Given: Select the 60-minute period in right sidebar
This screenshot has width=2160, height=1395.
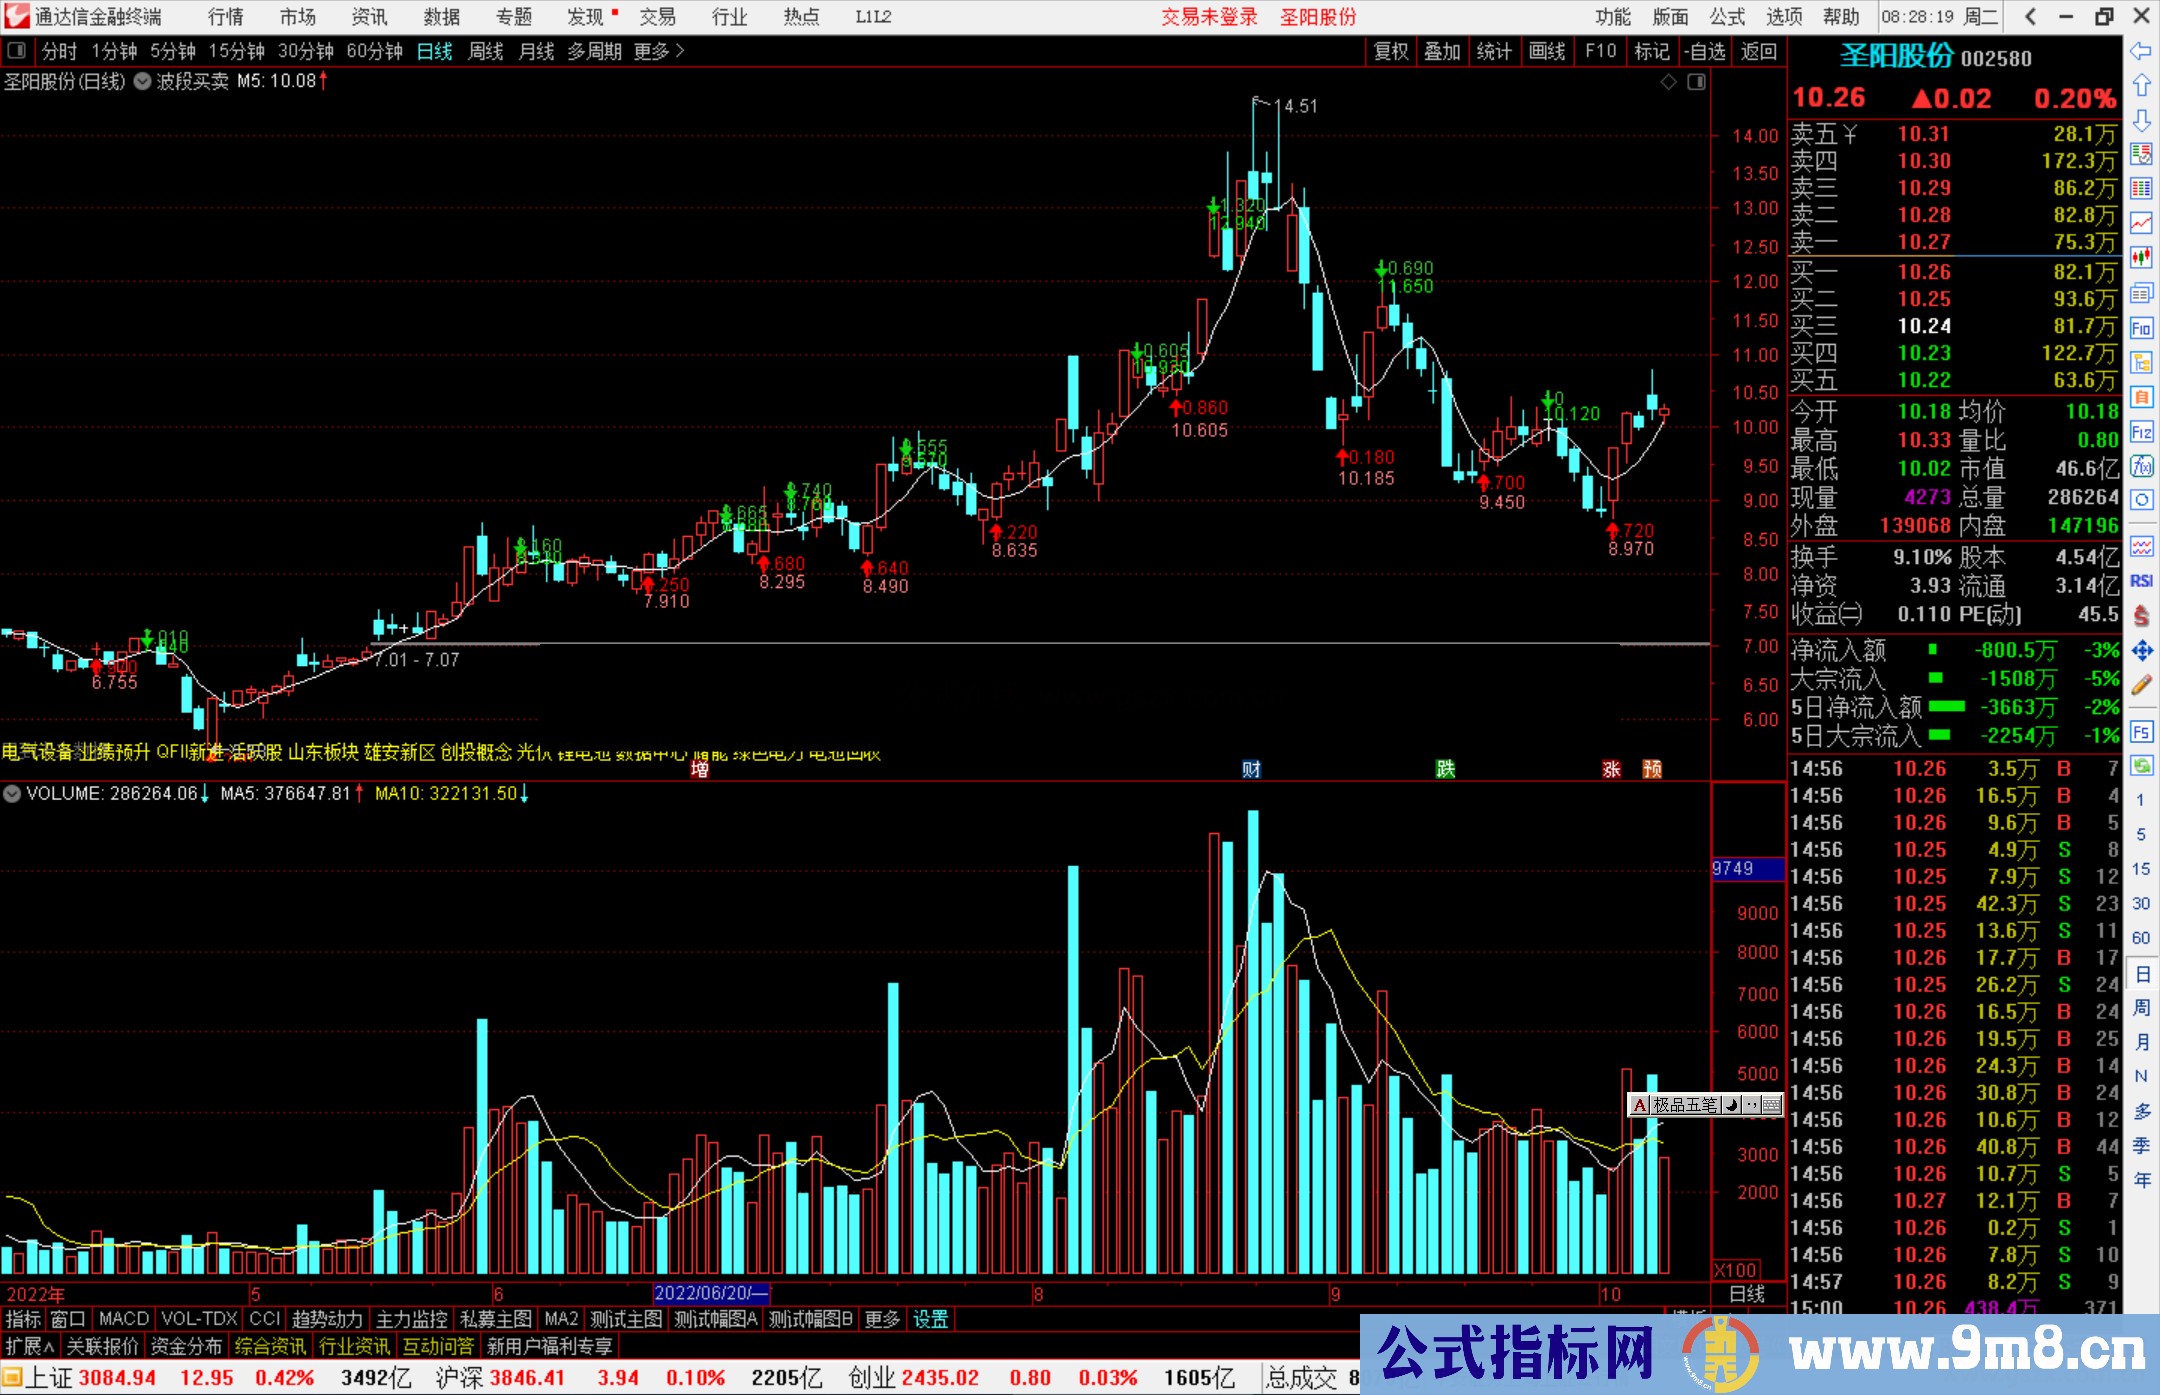Looking at the screenshot, I should coord(2141,938).
